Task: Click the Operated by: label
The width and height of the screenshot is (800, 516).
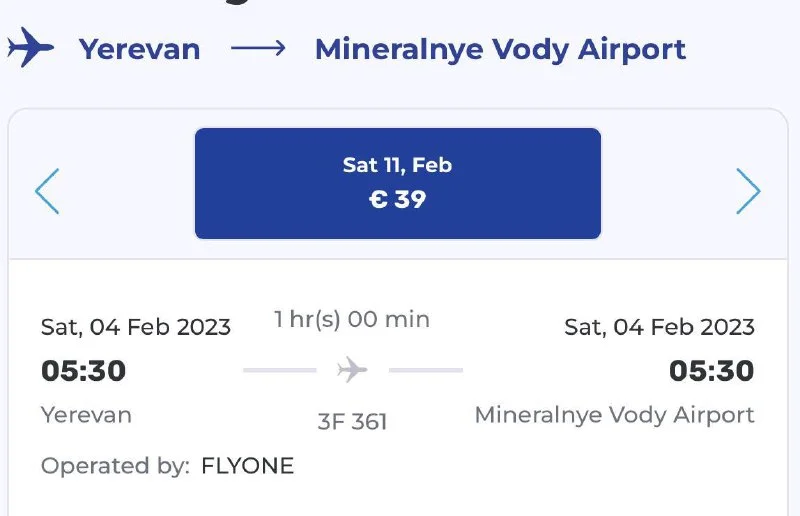Action: [x=115, y=466]
